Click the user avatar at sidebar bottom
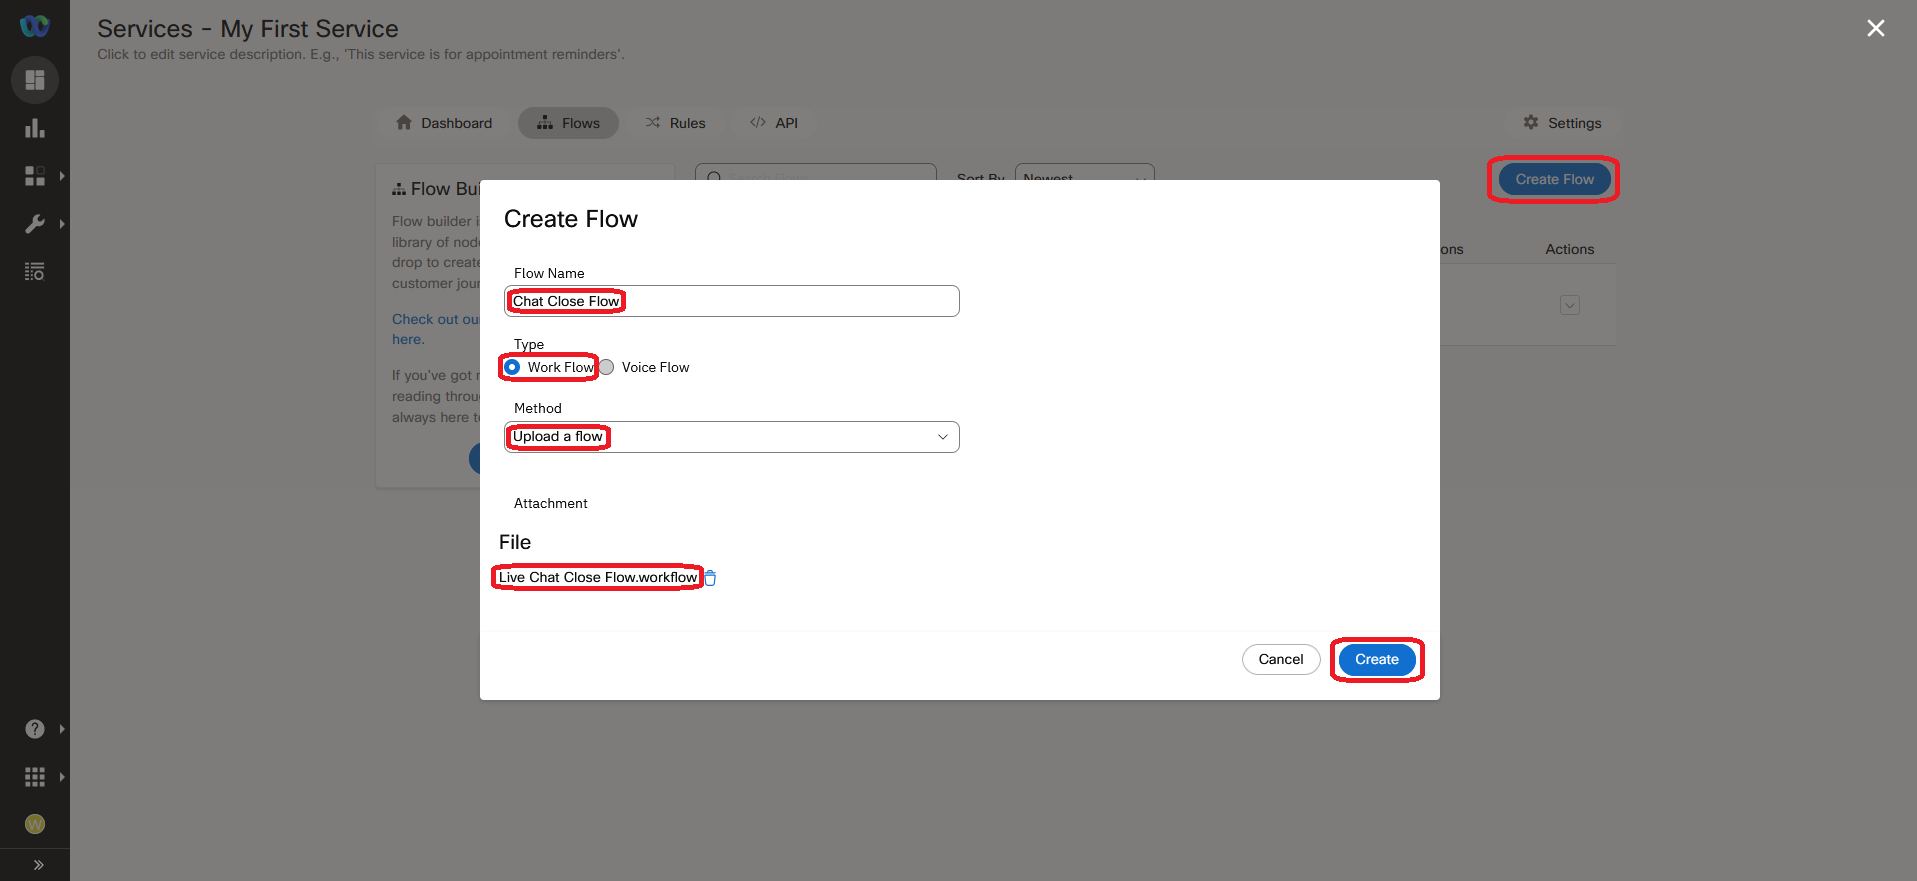This screenshot has width=1917, height=881. [x=35, y=824]
